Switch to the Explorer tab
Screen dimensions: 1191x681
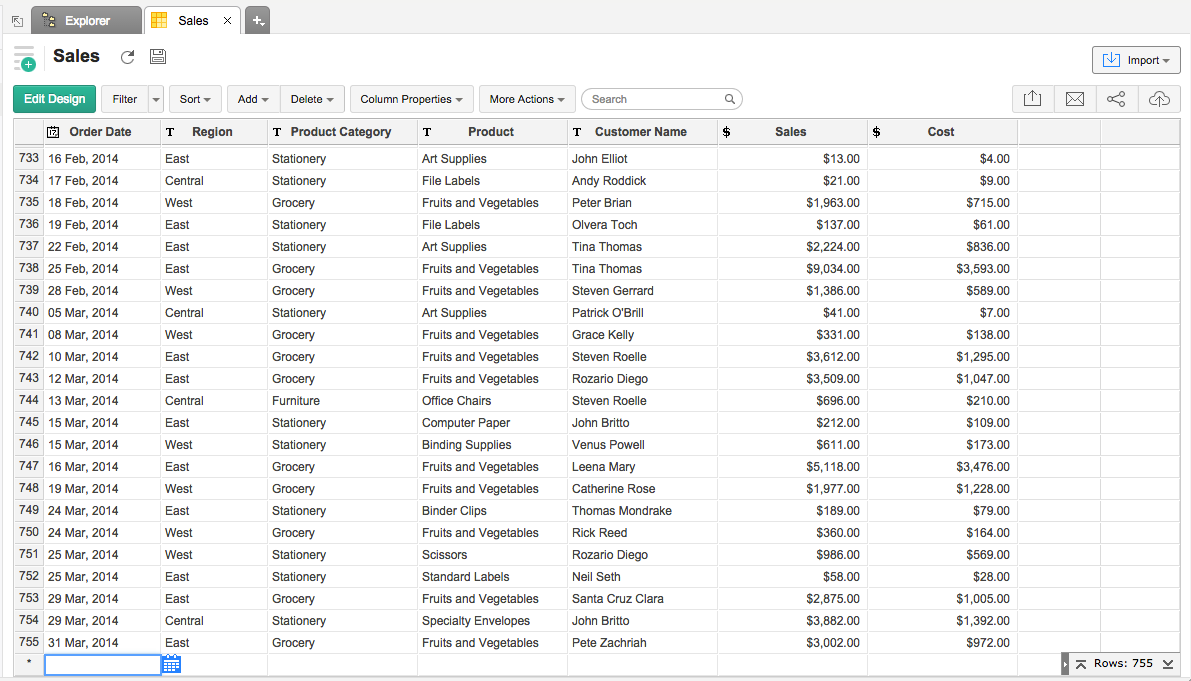pos(86,20)
